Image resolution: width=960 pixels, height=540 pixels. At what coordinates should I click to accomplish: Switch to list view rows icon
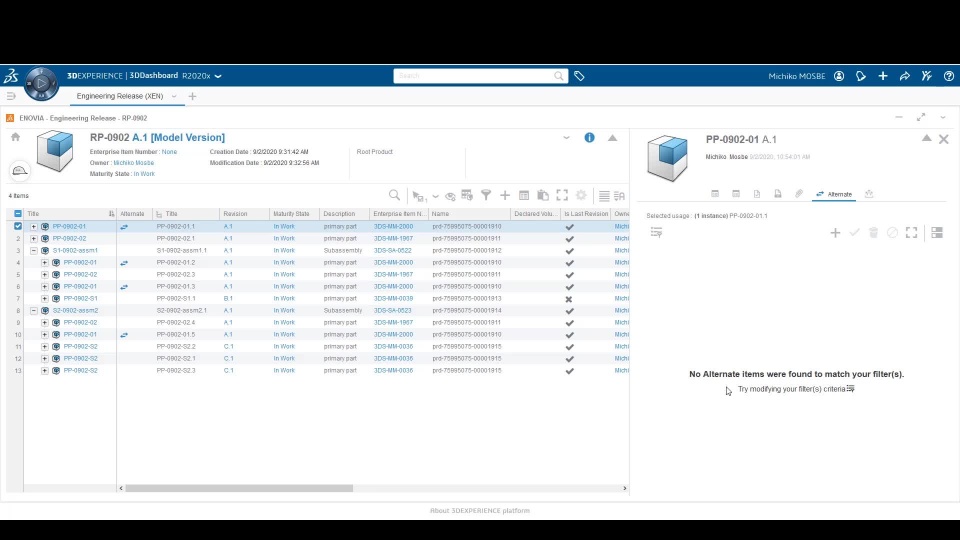(x=604, y=196)
